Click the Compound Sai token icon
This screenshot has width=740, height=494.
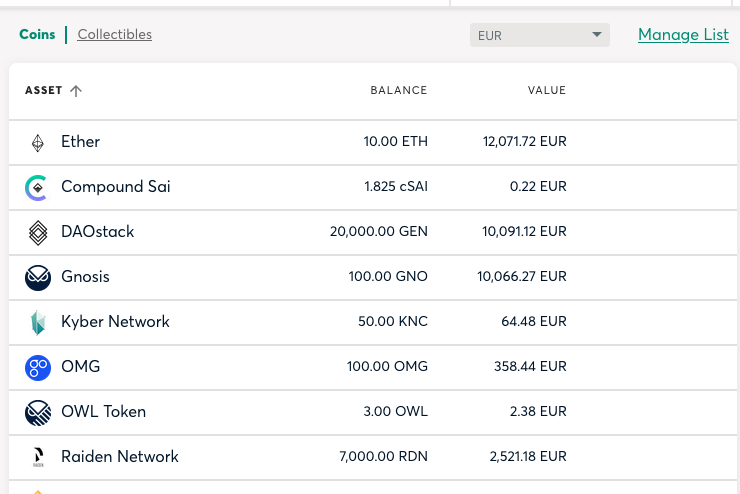(37, 187)
